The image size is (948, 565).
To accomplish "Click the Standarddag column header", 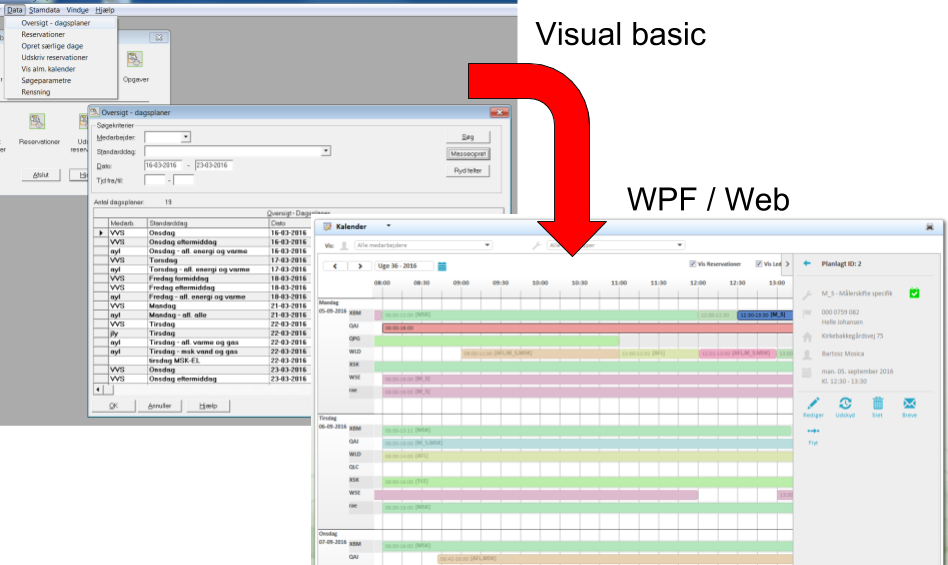I will (x=208, y=223).
